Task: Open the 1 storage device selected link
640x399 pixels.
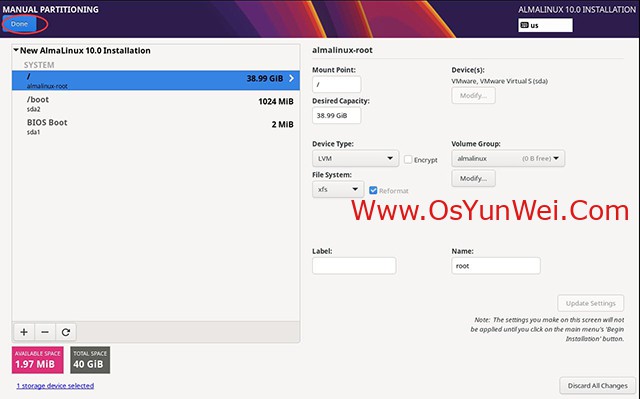Action: coord(55,386)
